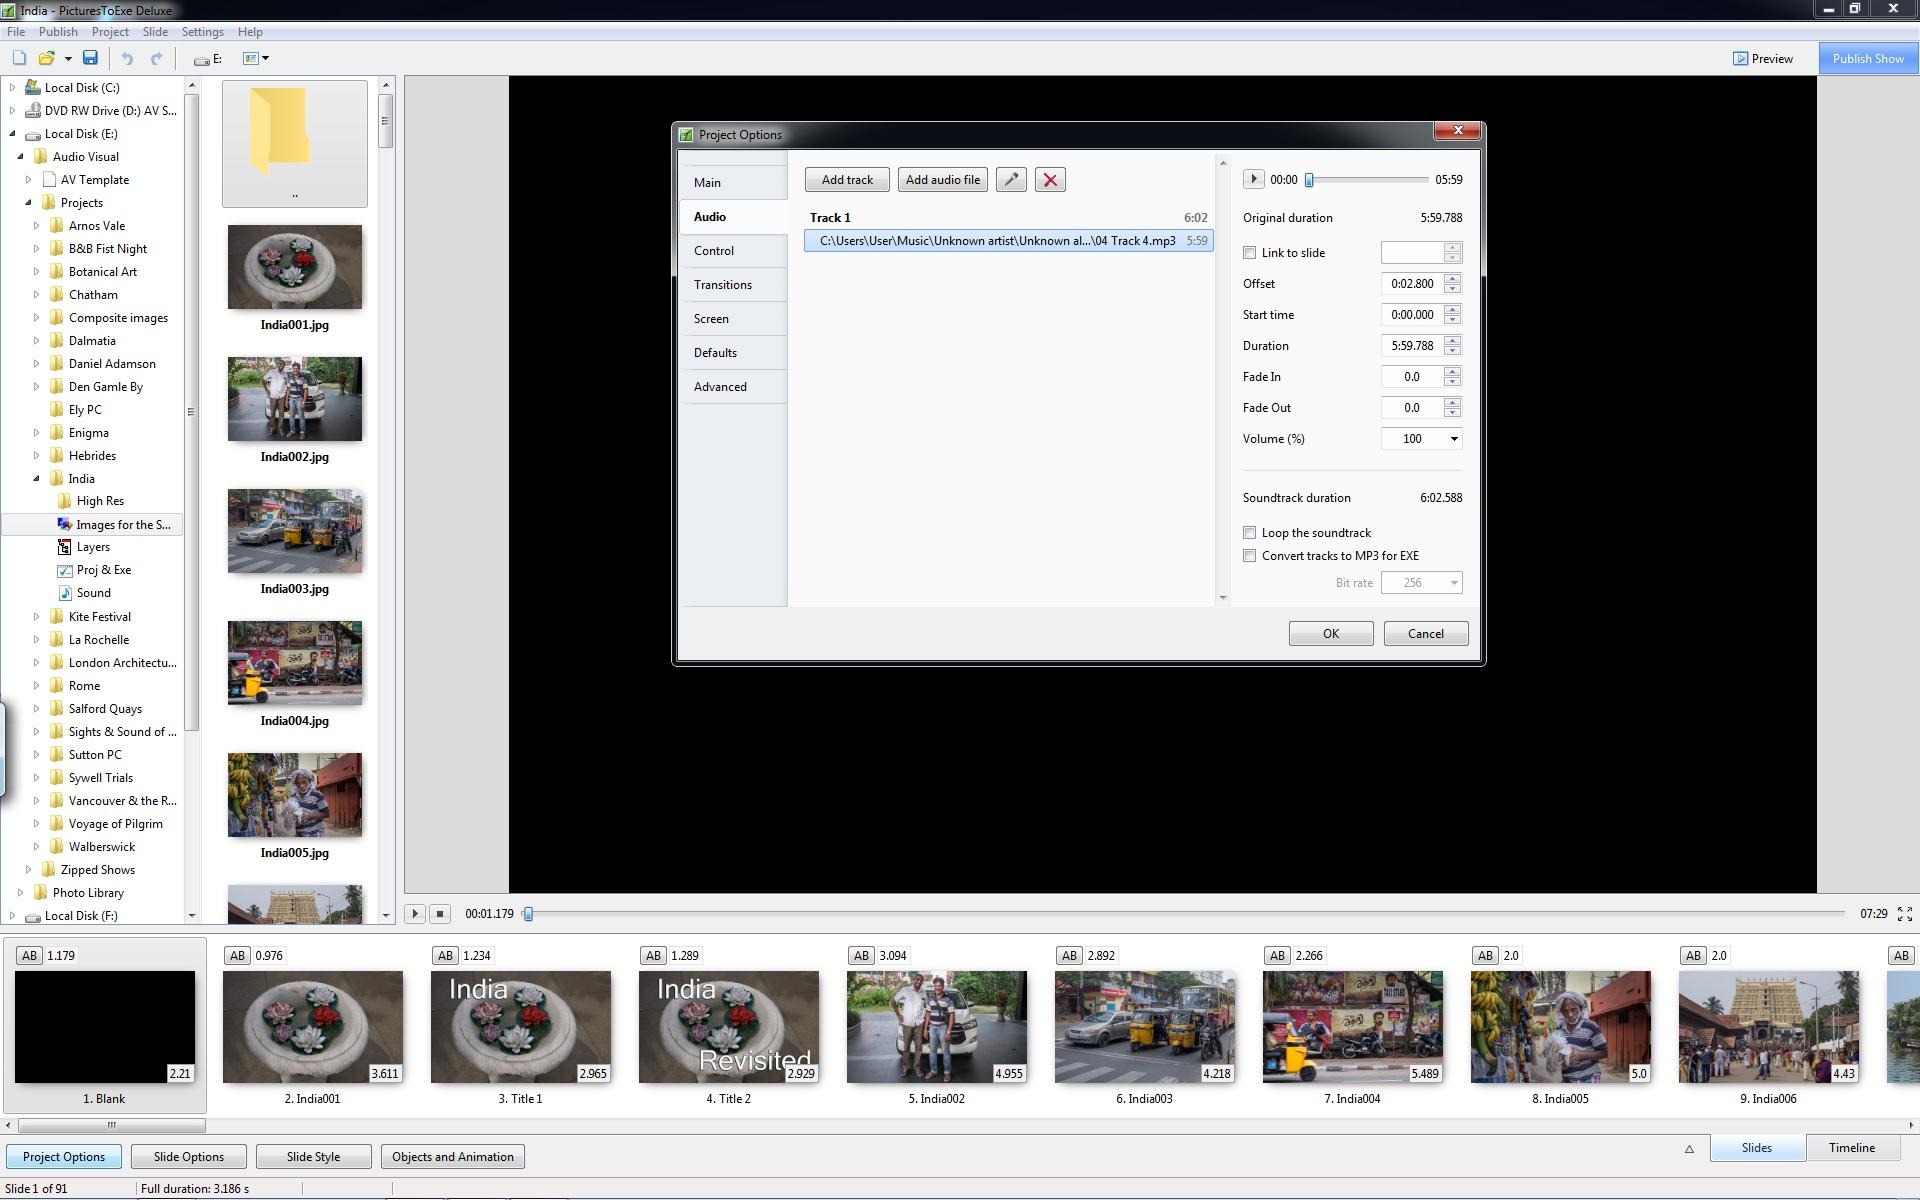
Task: Expand the Kite Festival folder
Action: coord(37,617)
